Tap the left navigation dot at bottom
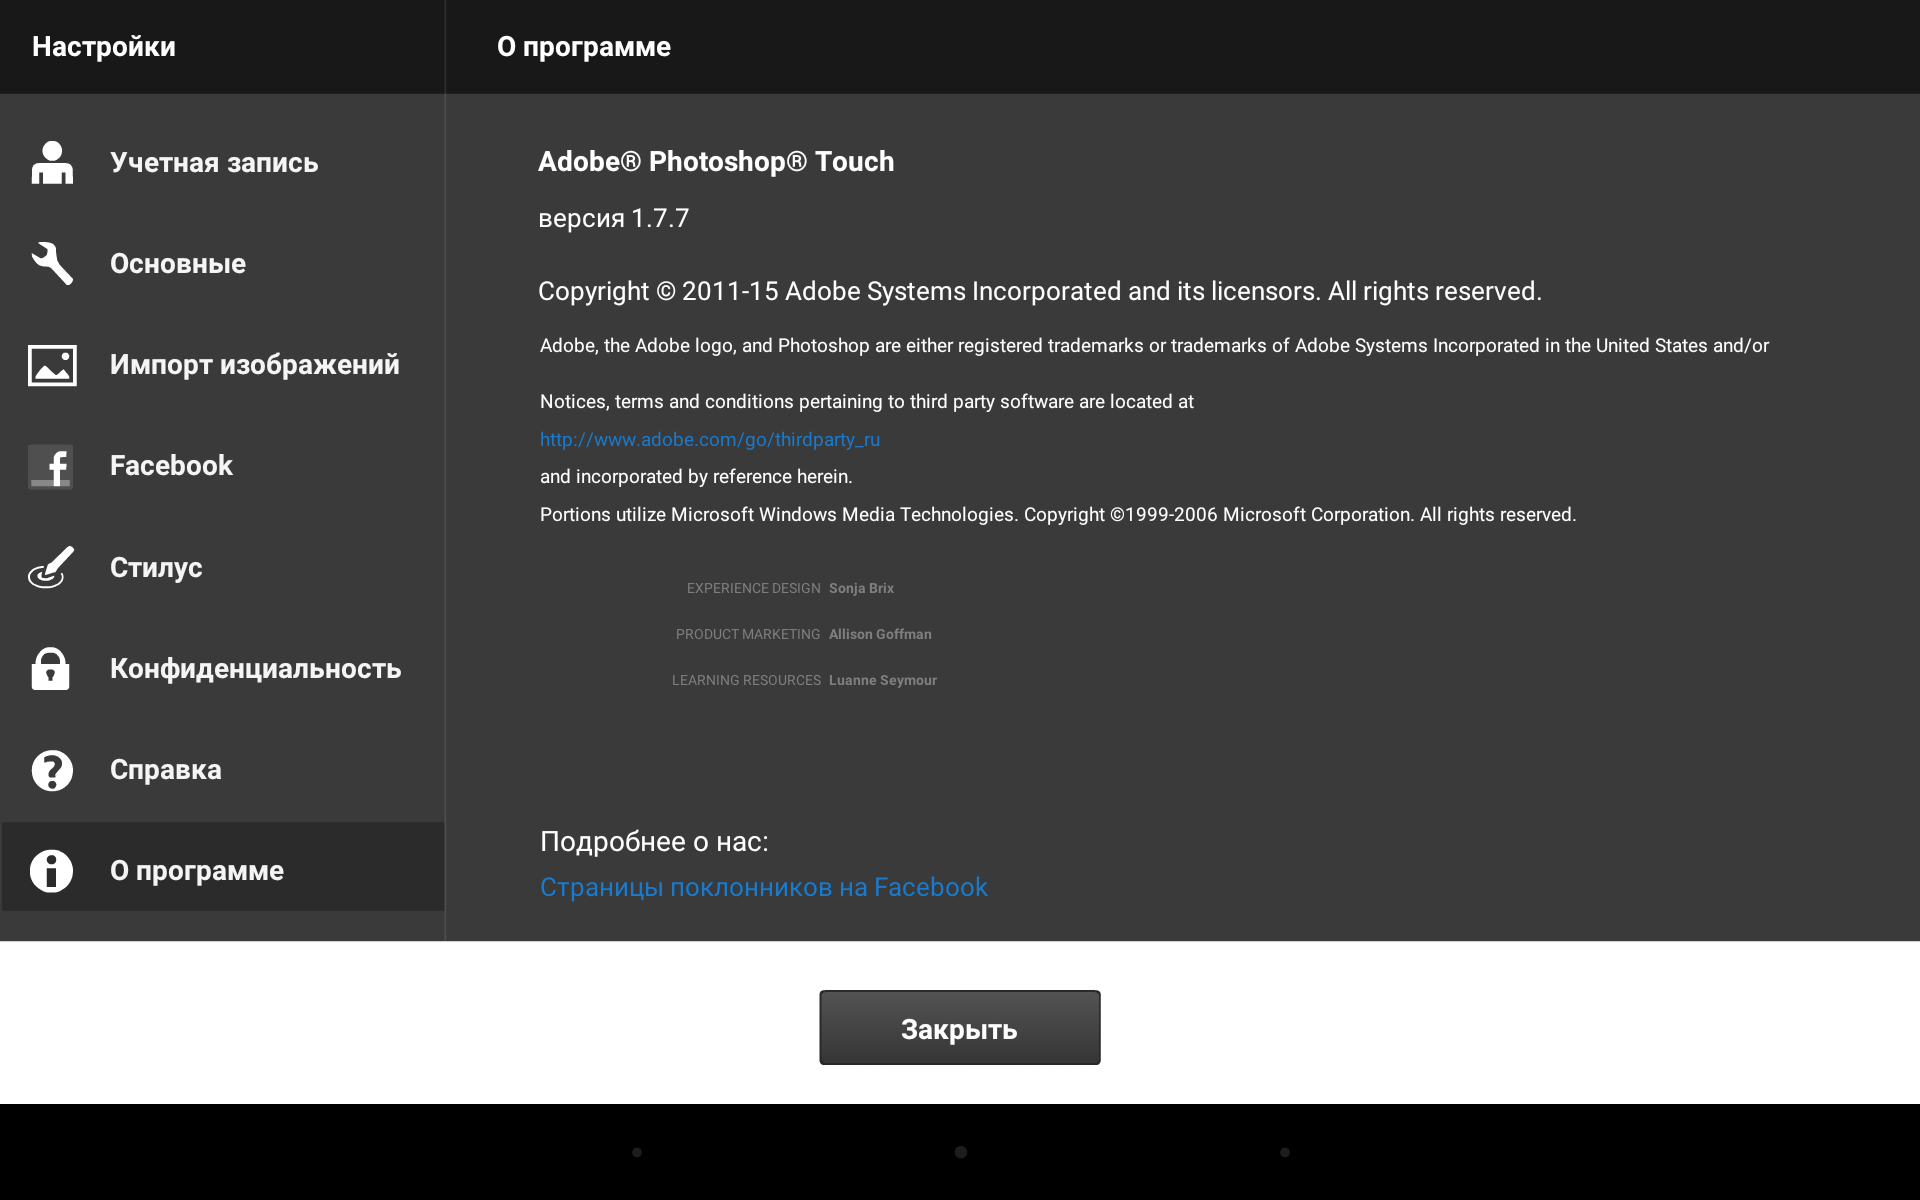This screenshot has height=1200, width=1920. coord(637,1152)
